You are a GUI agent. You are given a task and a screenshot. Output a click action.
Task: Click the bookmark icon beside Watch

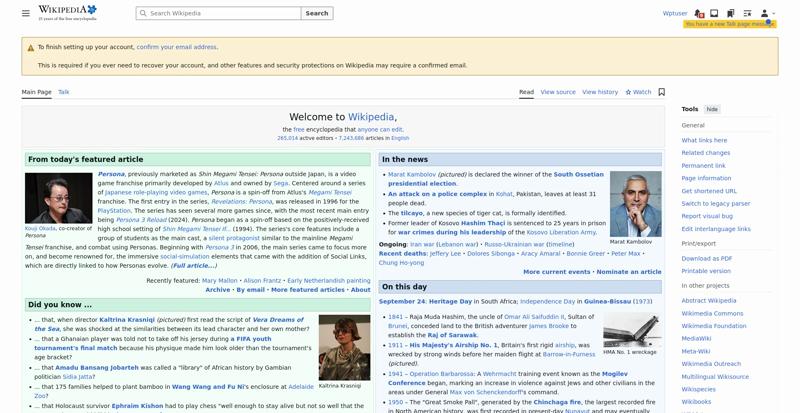coord(662,92)
